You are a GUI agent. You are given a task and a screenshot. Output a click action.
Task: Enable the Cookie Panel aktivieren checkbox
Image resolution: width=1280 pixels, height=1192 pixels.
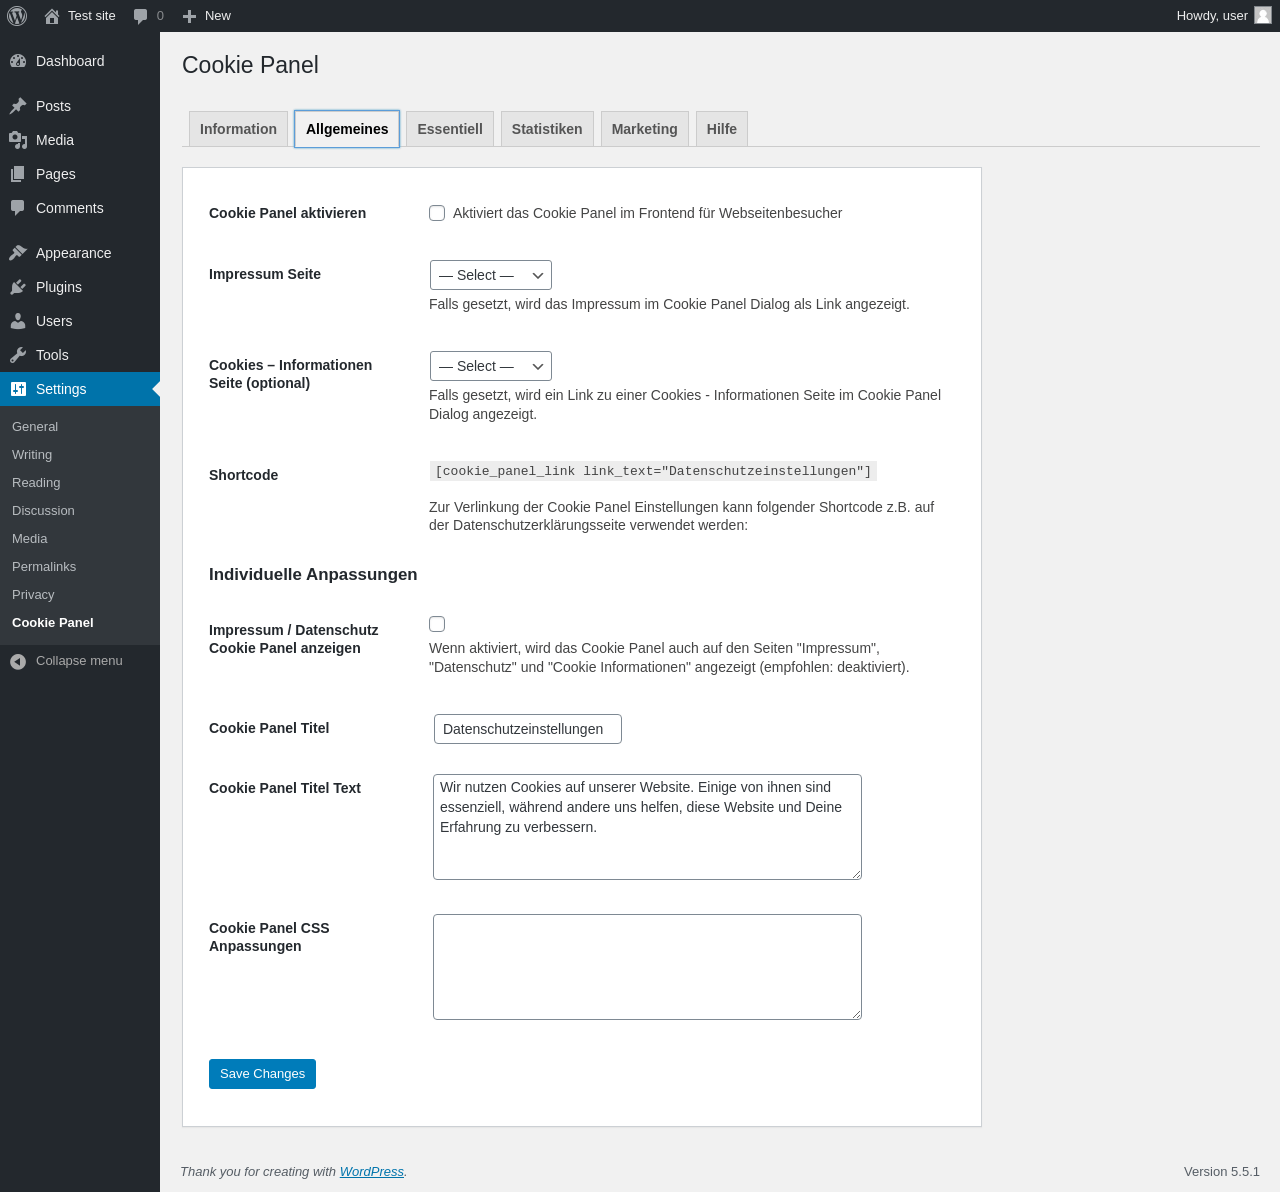[437, 213]
